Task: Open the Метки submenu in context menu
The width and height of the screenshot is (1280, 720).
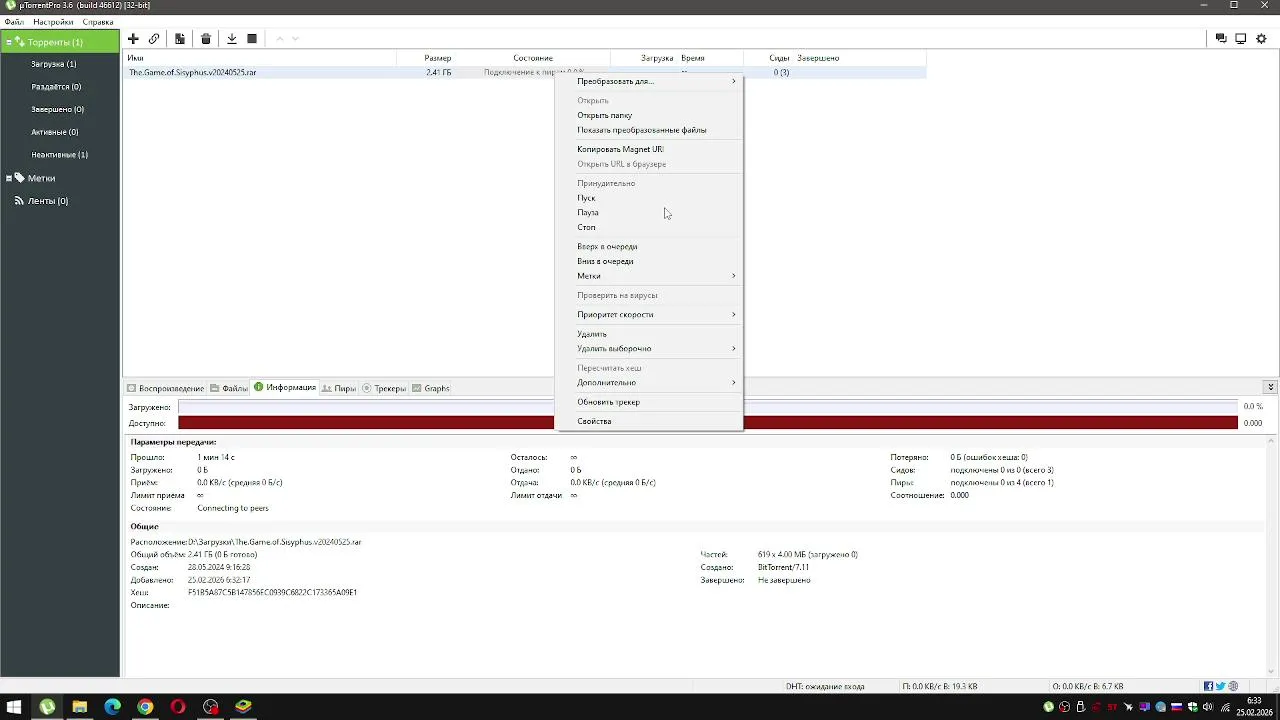Action: [x=650, y=276]
